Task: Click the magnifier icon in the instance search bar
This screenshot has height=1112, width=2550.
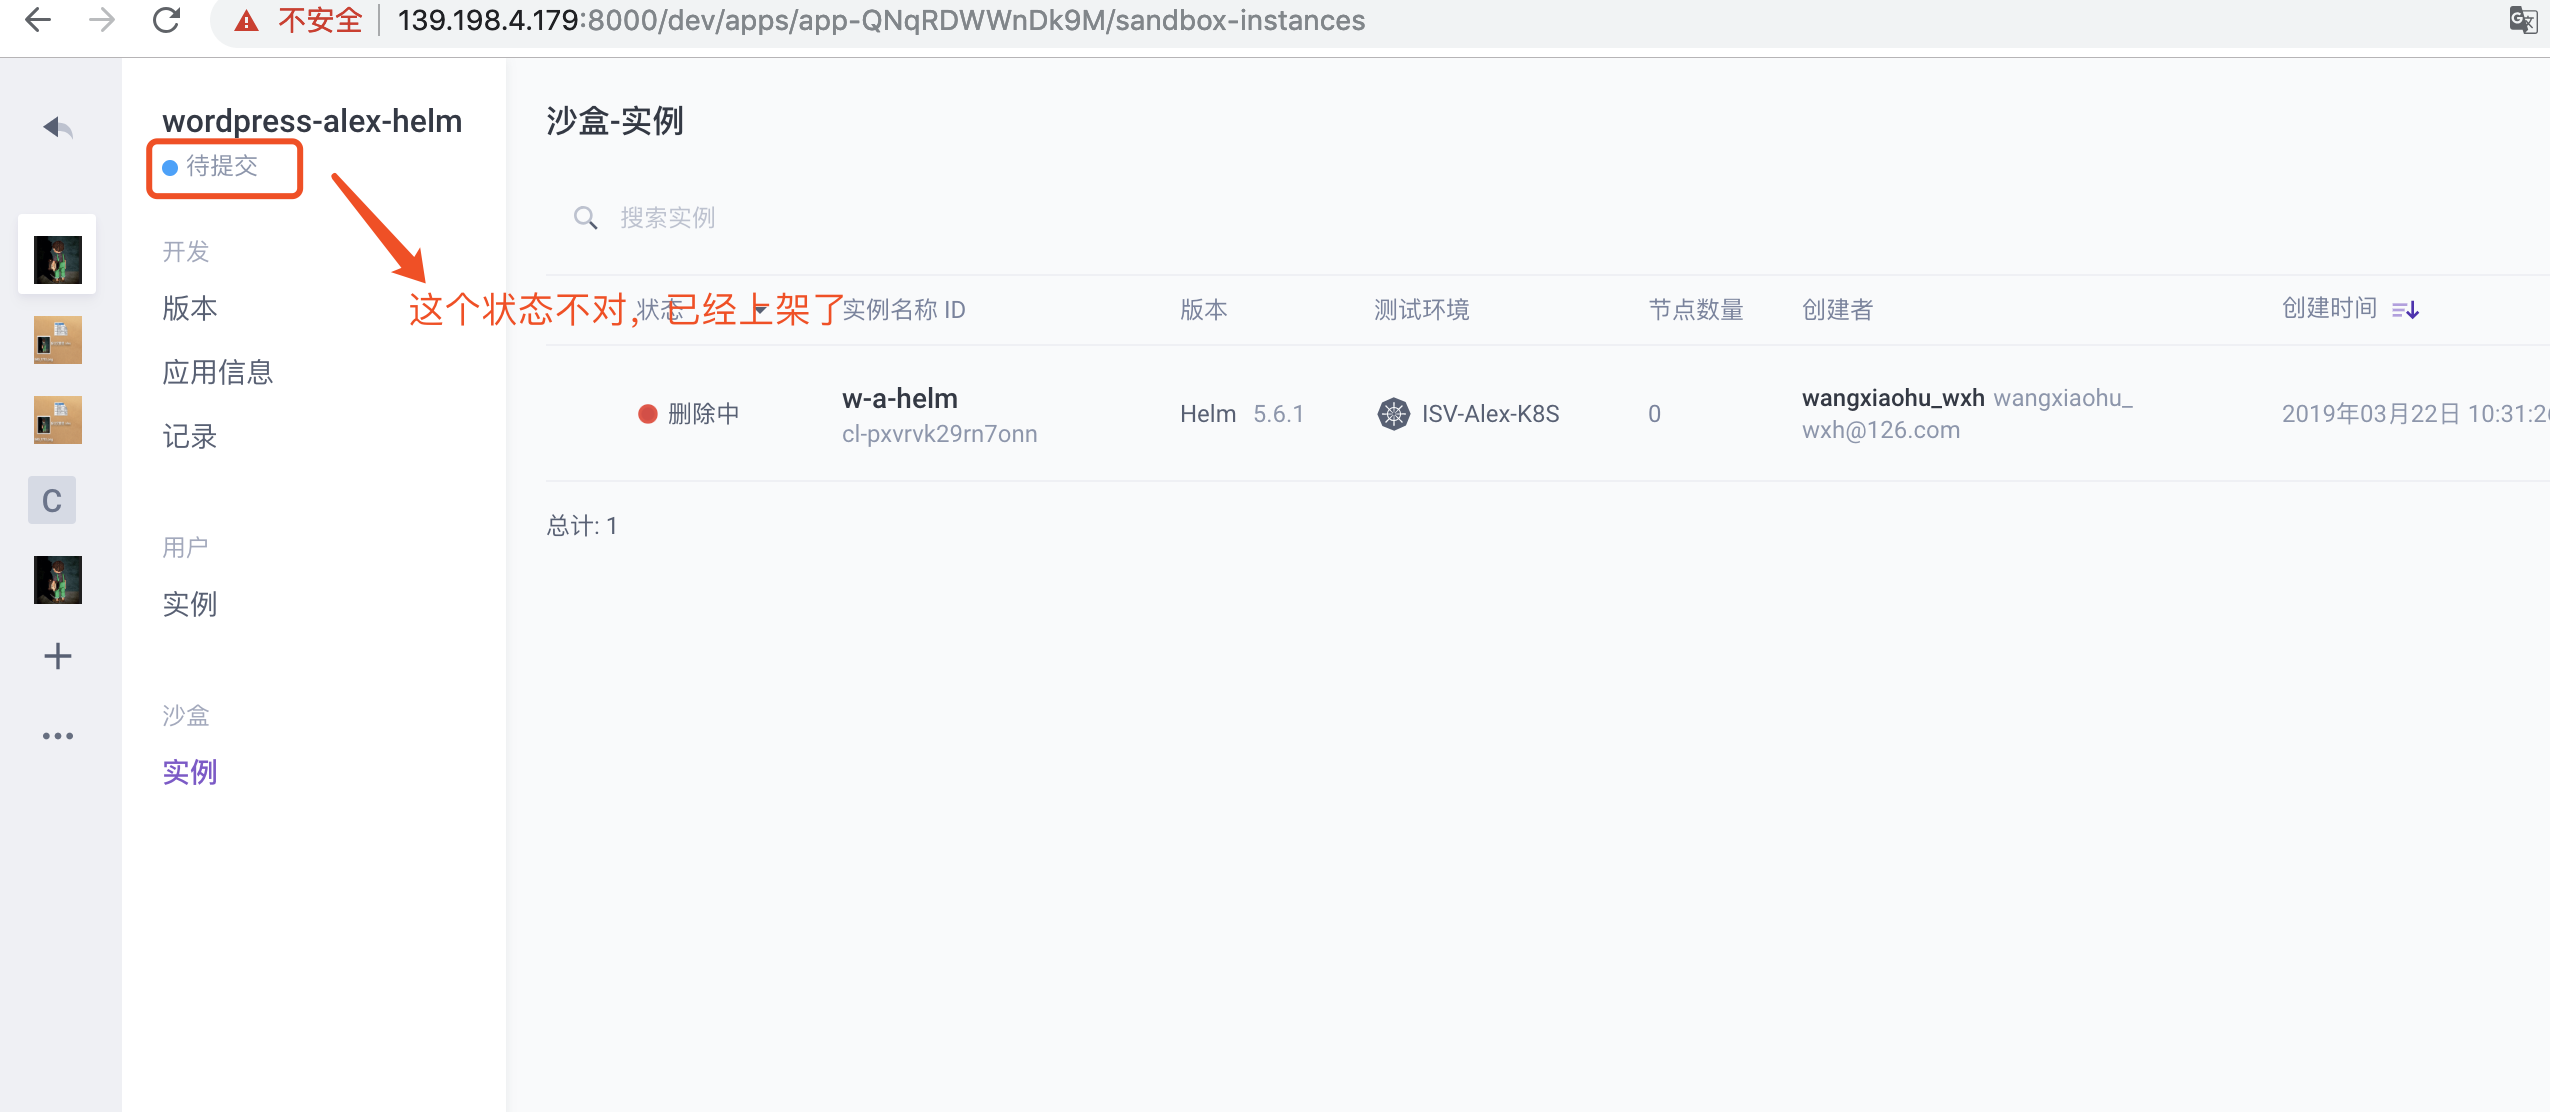Action: [x=586, y=218]
